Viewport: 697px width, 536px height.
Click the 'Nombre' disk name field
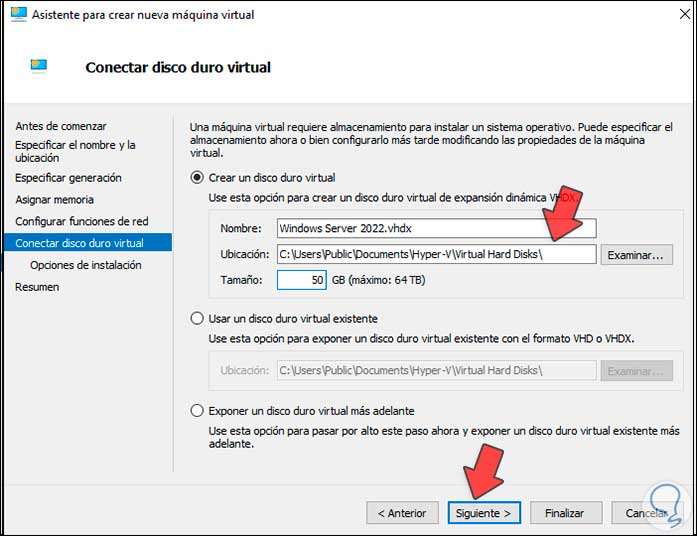coord(436,228)
